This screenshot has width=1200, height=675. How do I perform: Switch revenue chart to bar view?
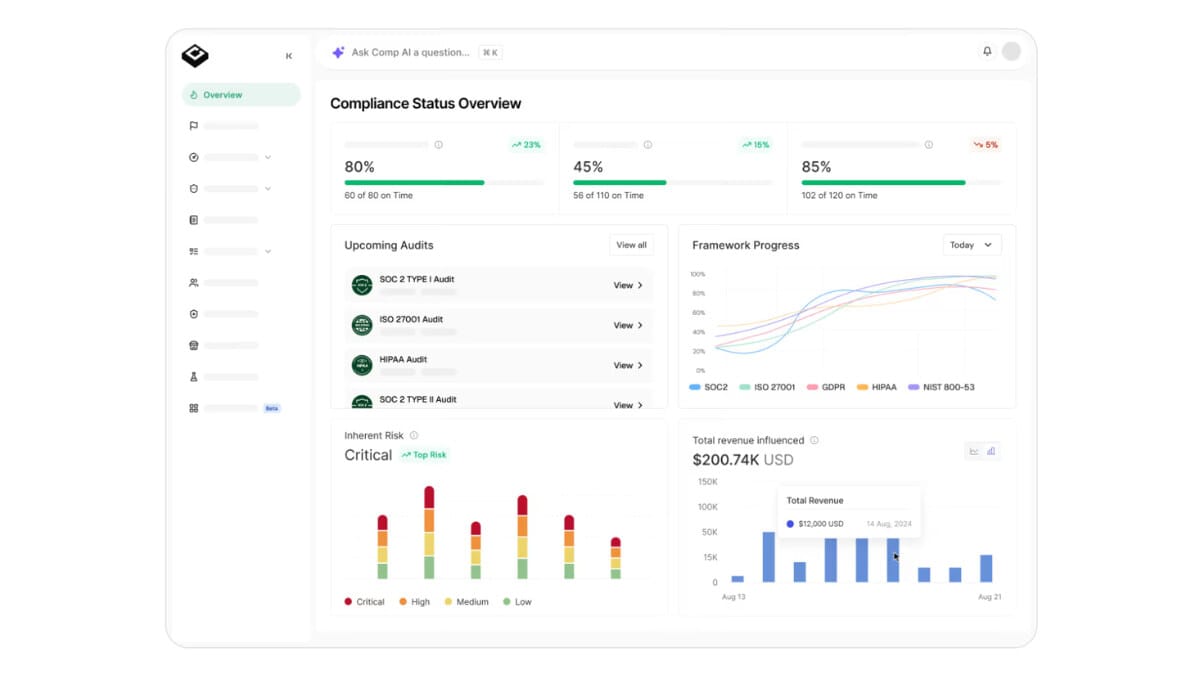click(x=991, y=451)
